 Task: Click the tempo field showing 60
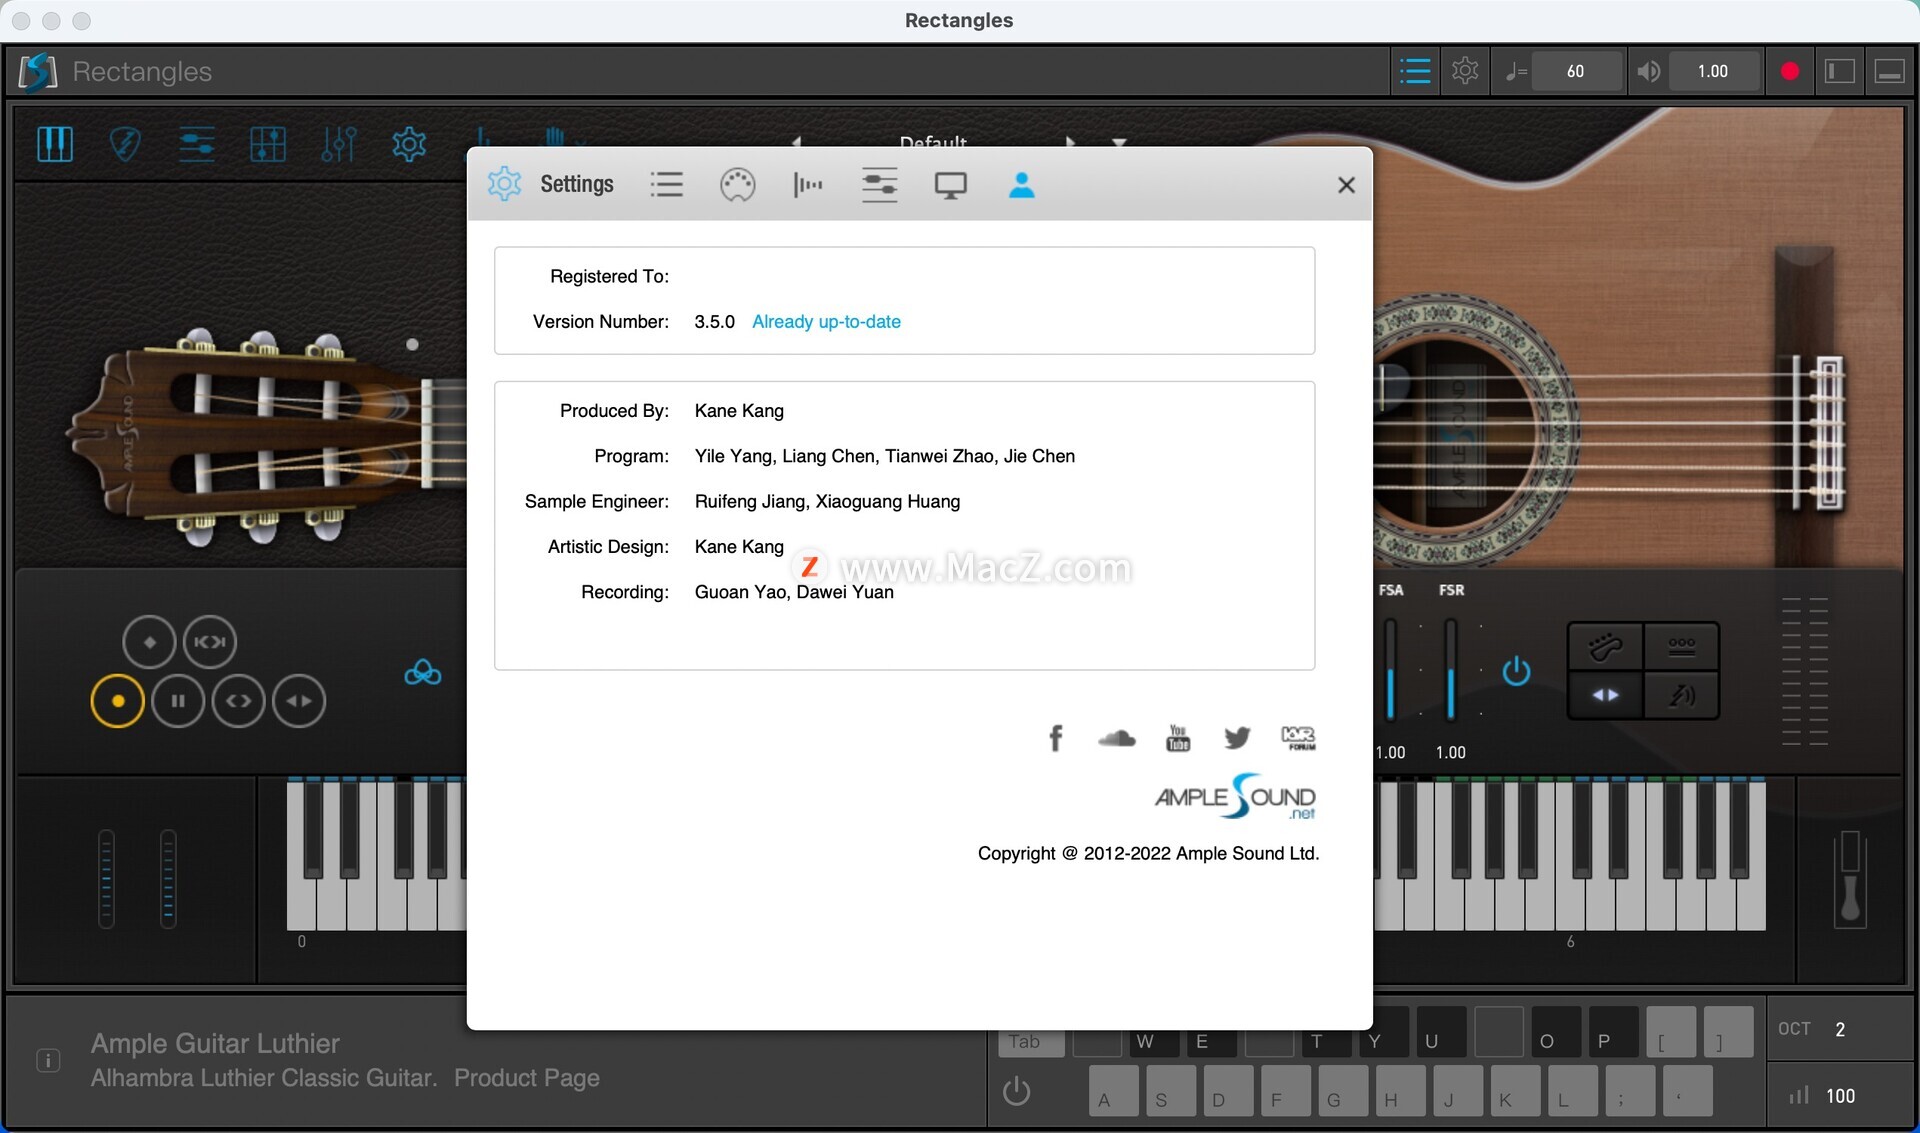1575,71
